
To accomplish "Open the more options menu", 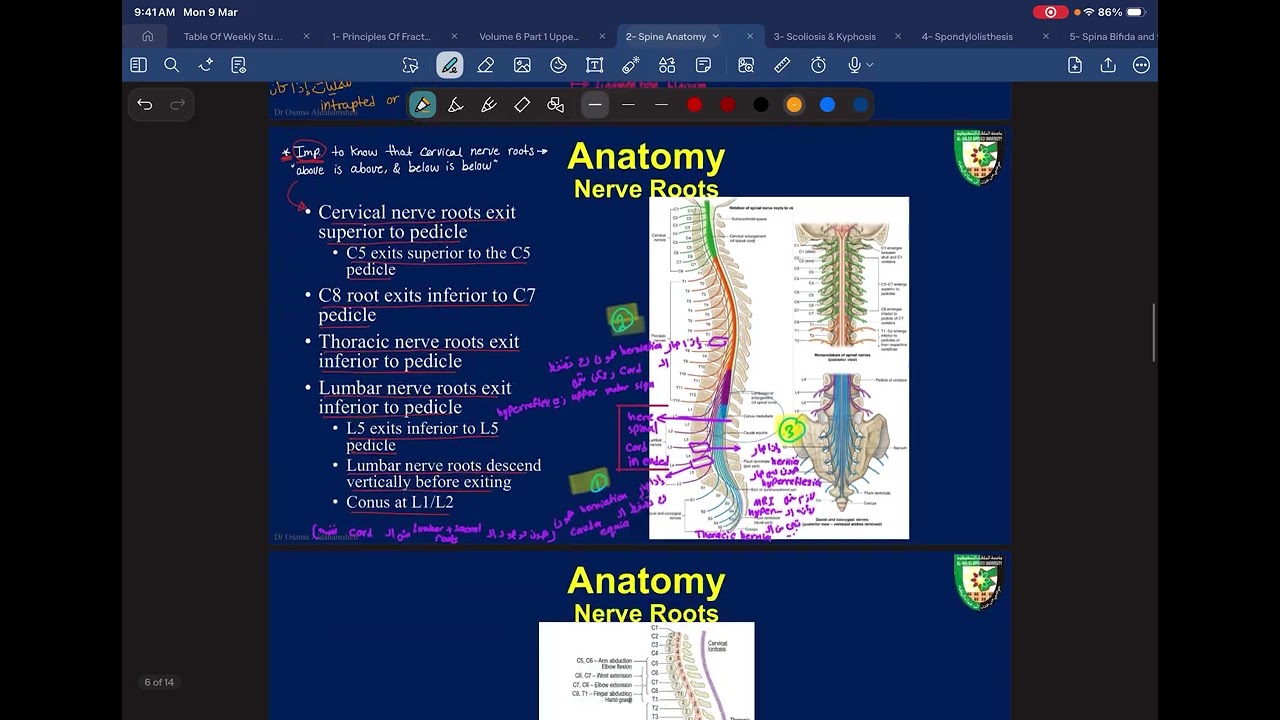I will [x=1141, y=65].
